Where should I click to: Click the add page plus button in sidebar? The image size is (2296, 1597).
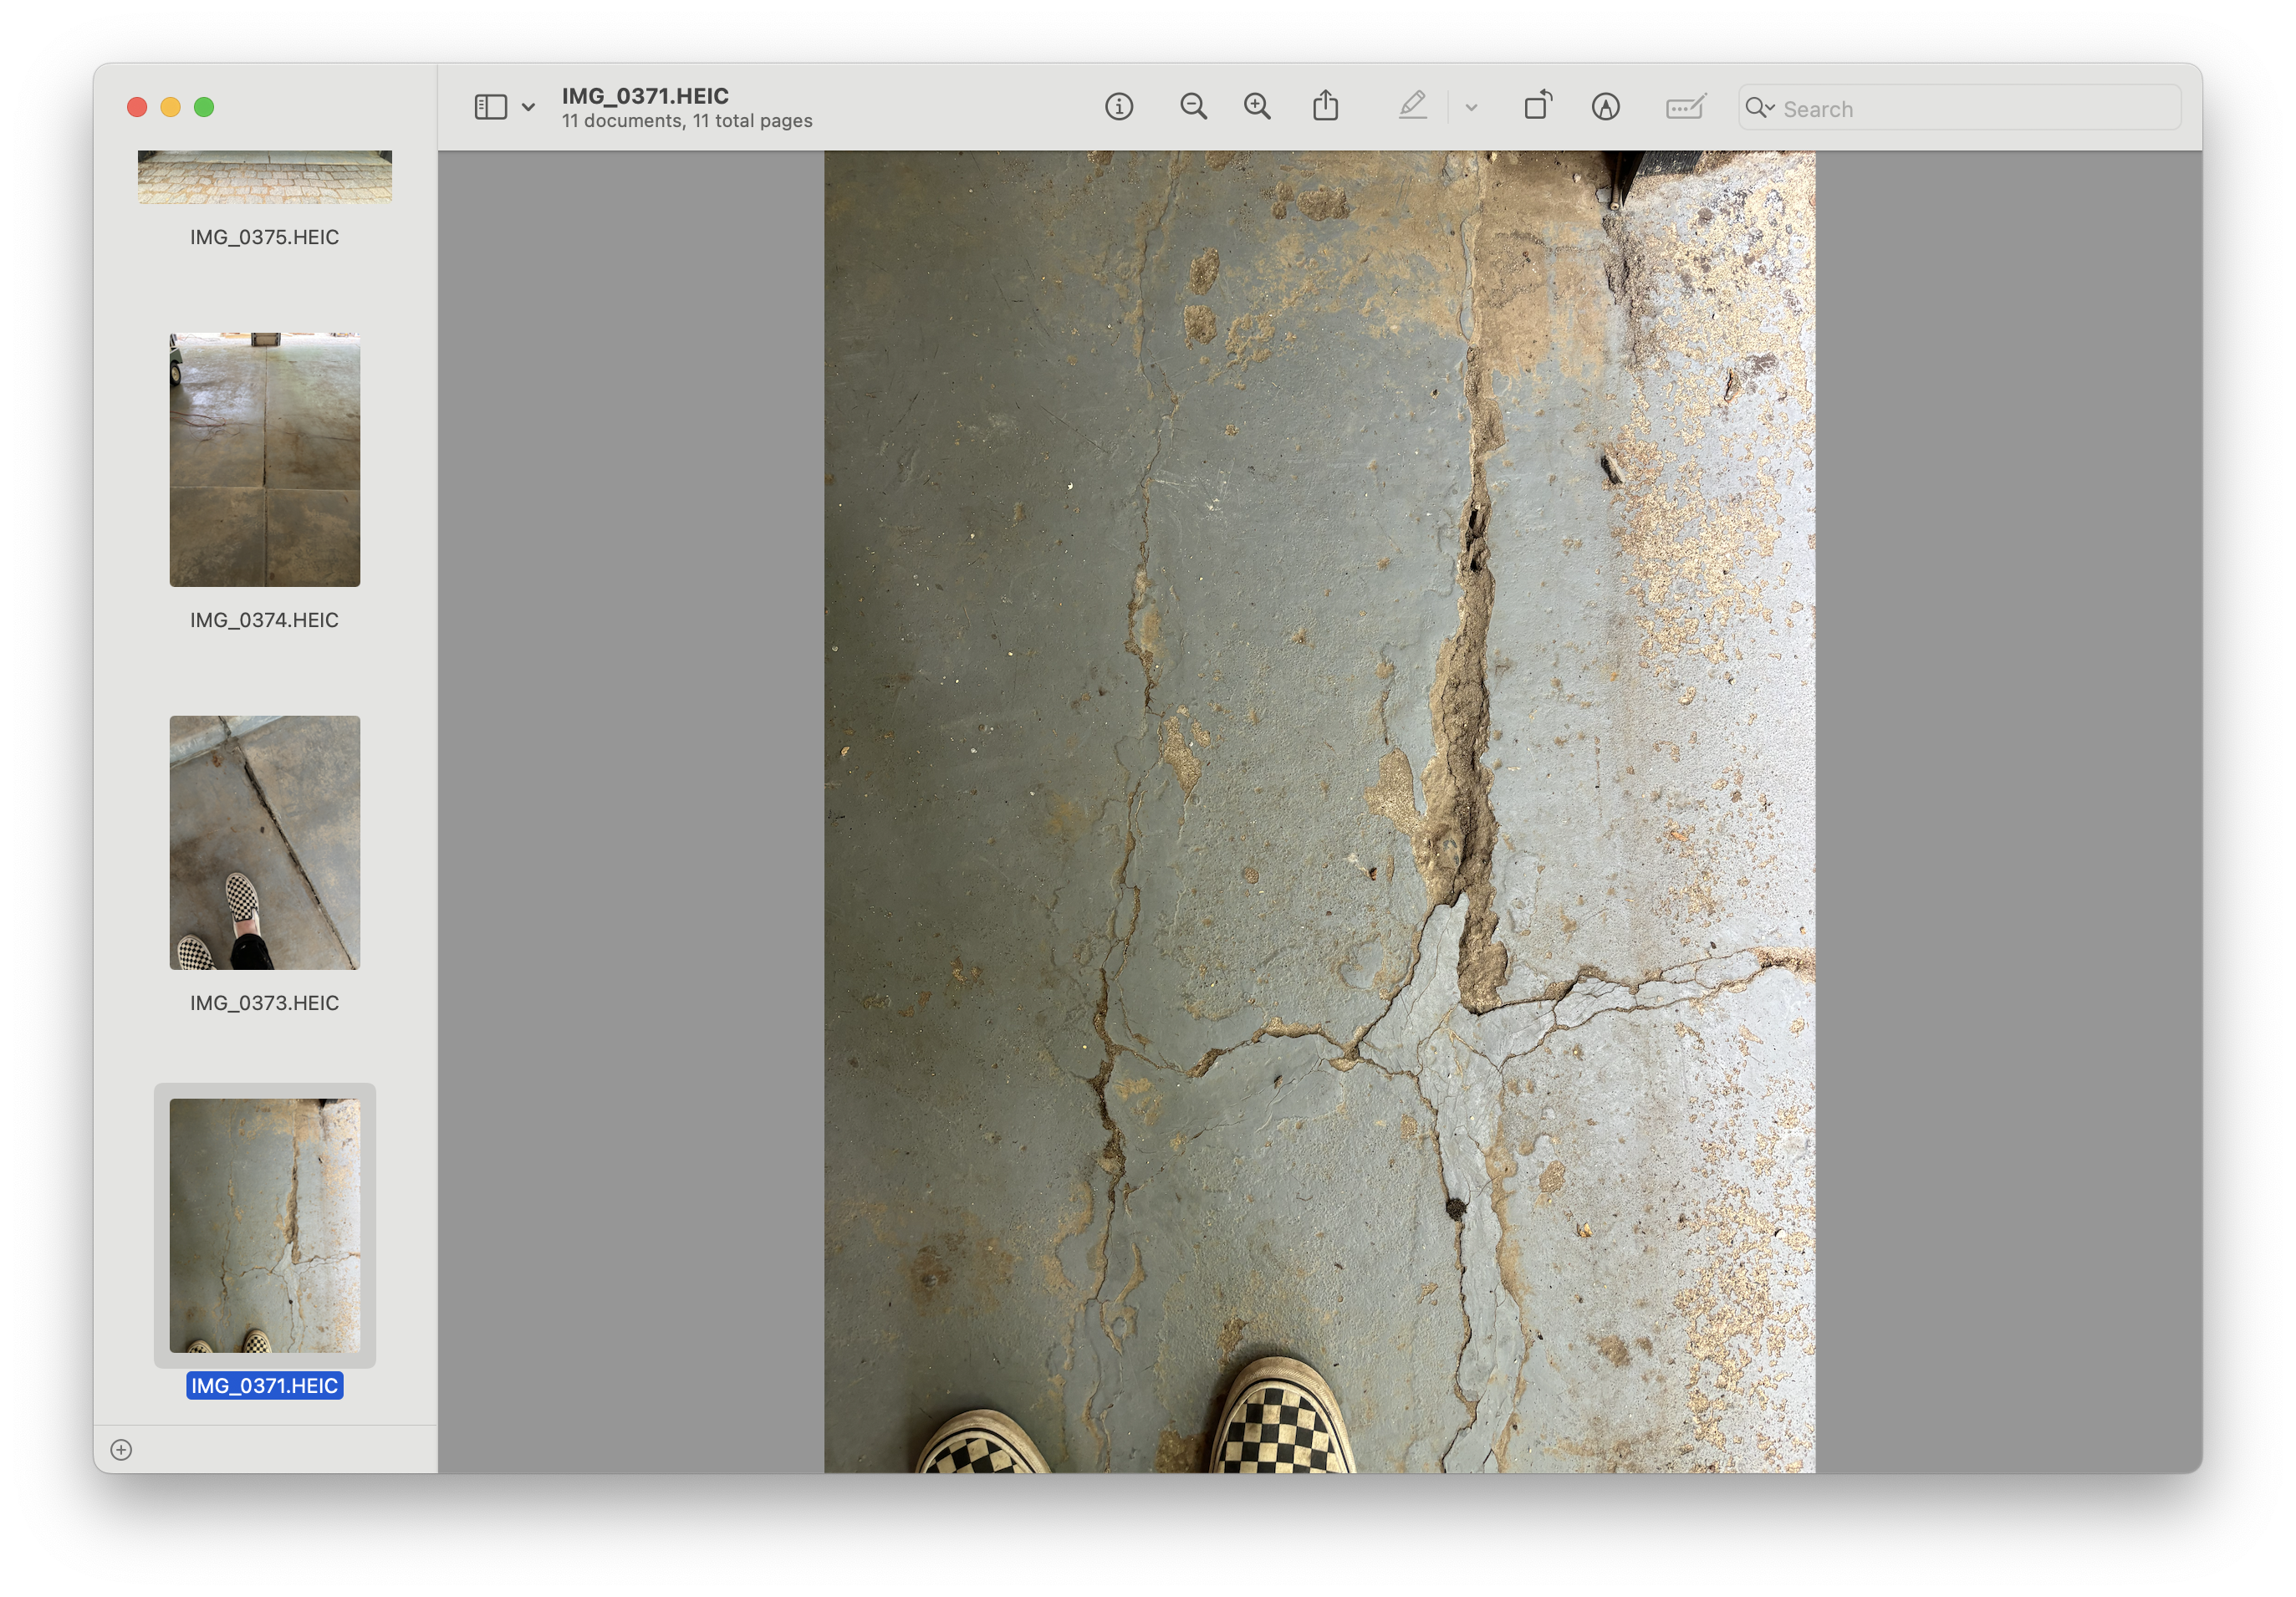[x=121, y=1449]
